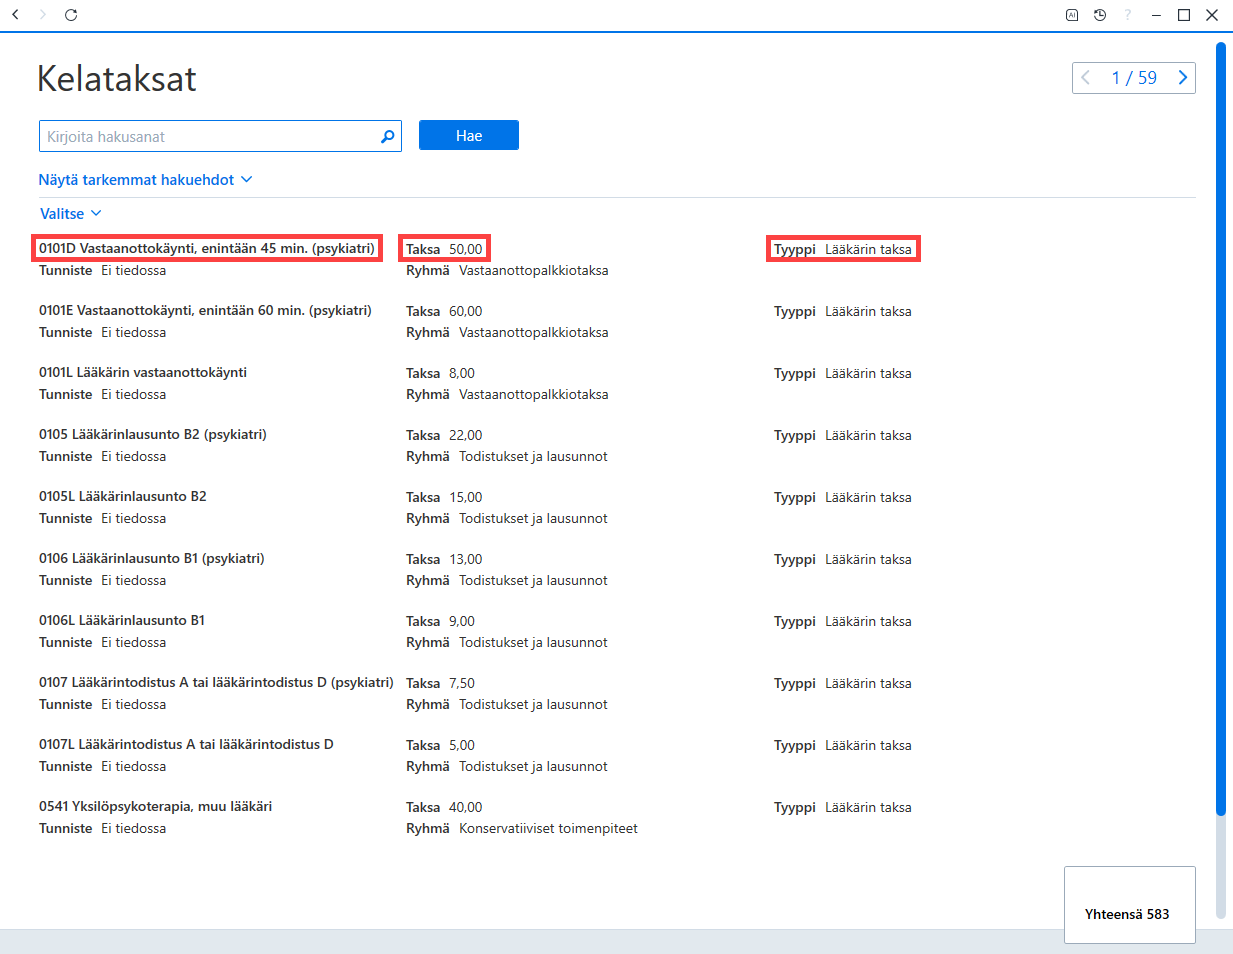This screenshot has width=1233, height=954.
Task: Go back with the top-left arrow
Action: click(15, 15)
